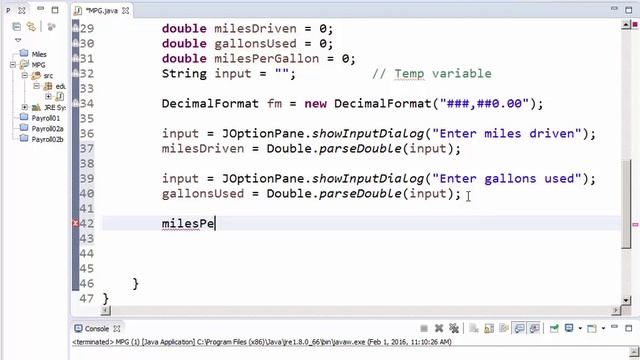Close the MPG.java editor tab

point(126,11)
